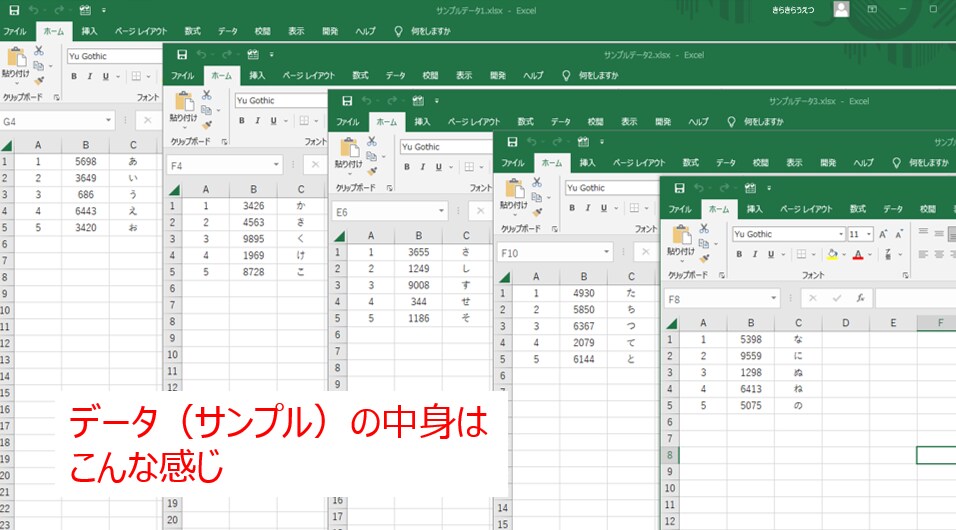Increase font size in frontmost F8 window
956x530 pixels.
pos(883,234)
